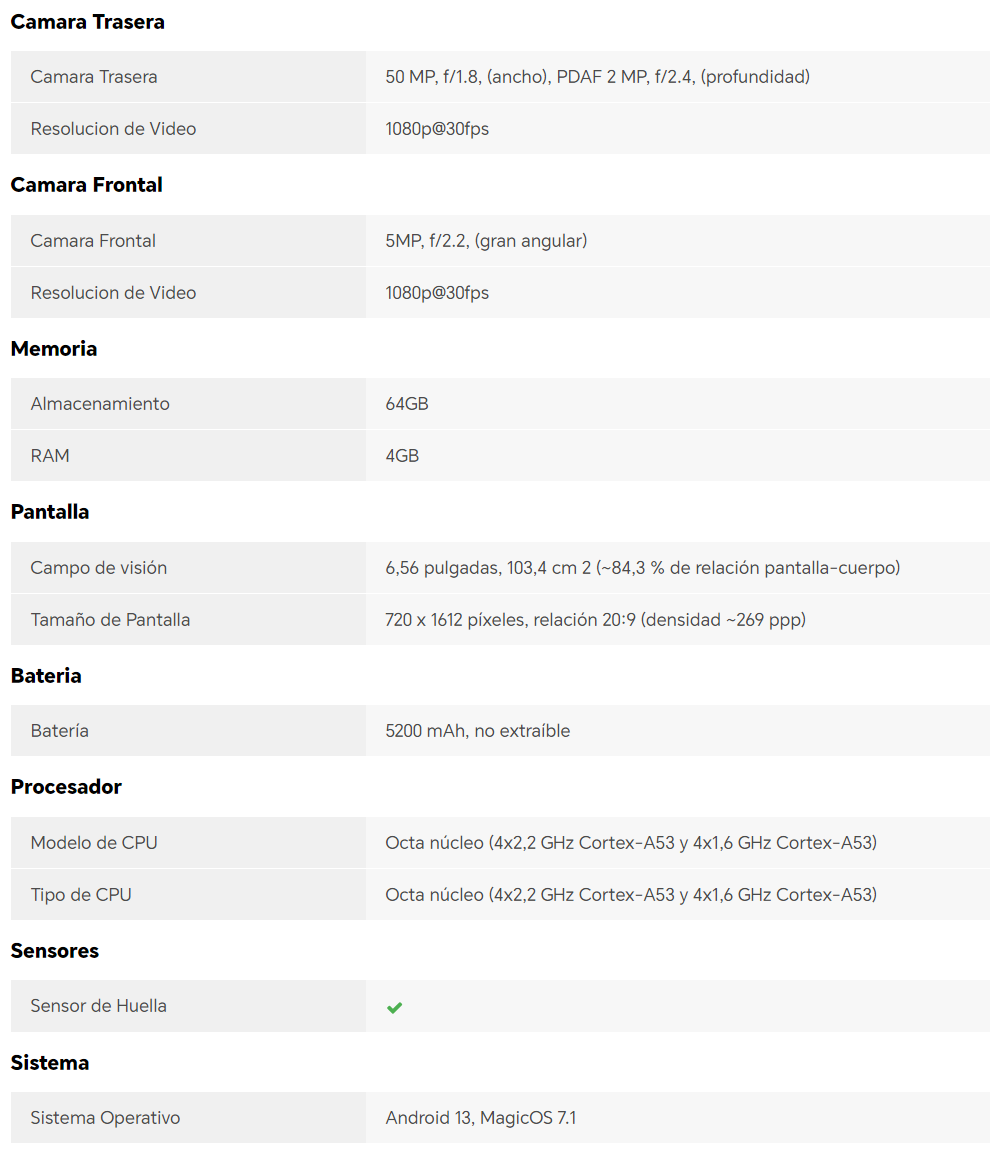
Task: Click the Procesador section heading
Action: [66, 787]
